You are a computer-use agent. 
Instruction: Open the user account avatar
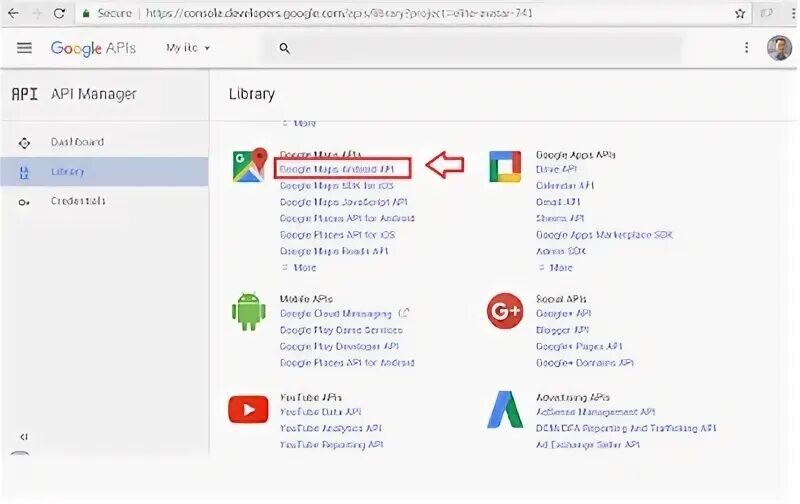point(779,48)
